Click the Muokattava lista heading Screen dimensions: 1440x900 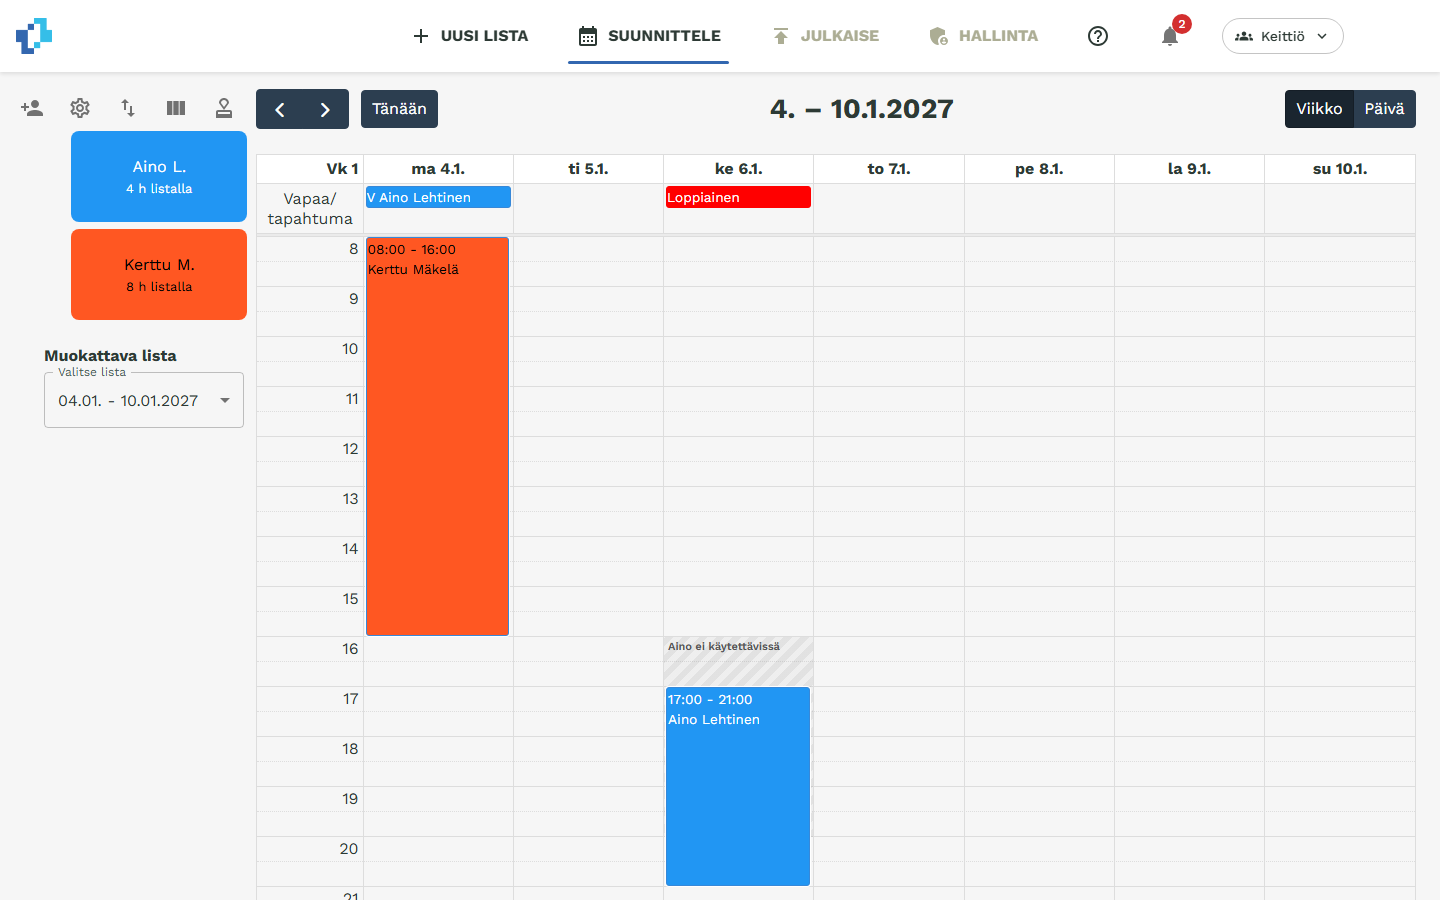pyautogui.click(x=110, y=355)
